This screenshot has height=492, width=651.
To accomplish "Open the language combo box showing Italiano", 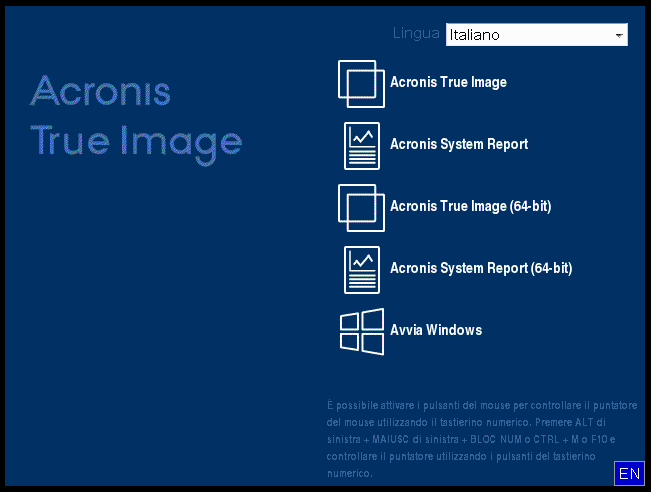I will (536, 35).
